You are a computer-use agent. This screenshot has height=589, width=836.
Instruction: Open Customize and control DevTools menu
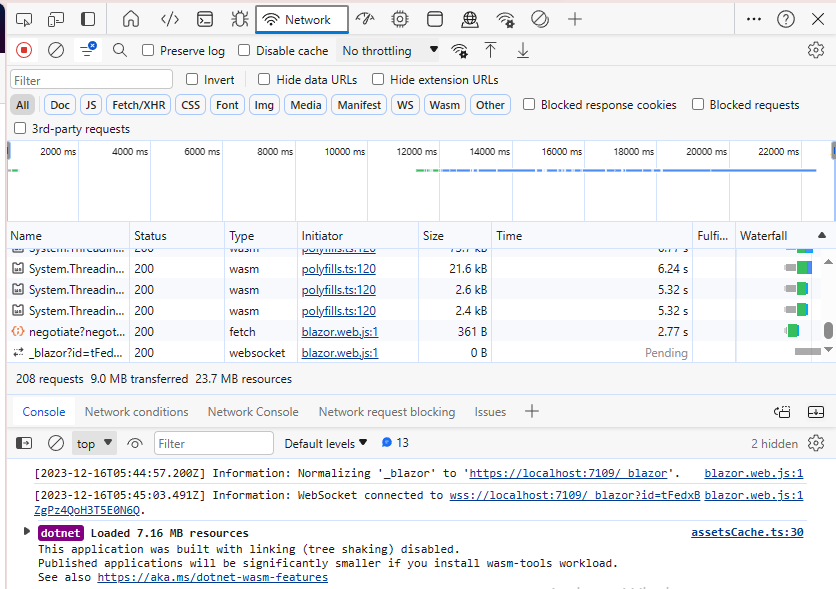(754, 20)
